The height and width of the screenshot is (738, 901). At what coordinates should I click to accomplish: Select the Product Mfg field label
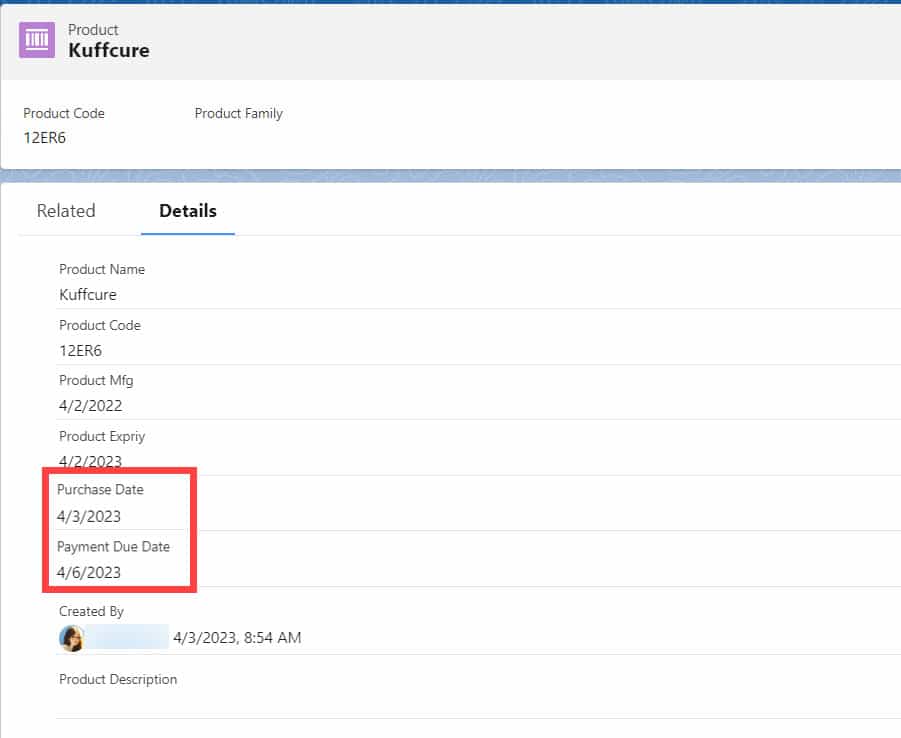[96, 380]
